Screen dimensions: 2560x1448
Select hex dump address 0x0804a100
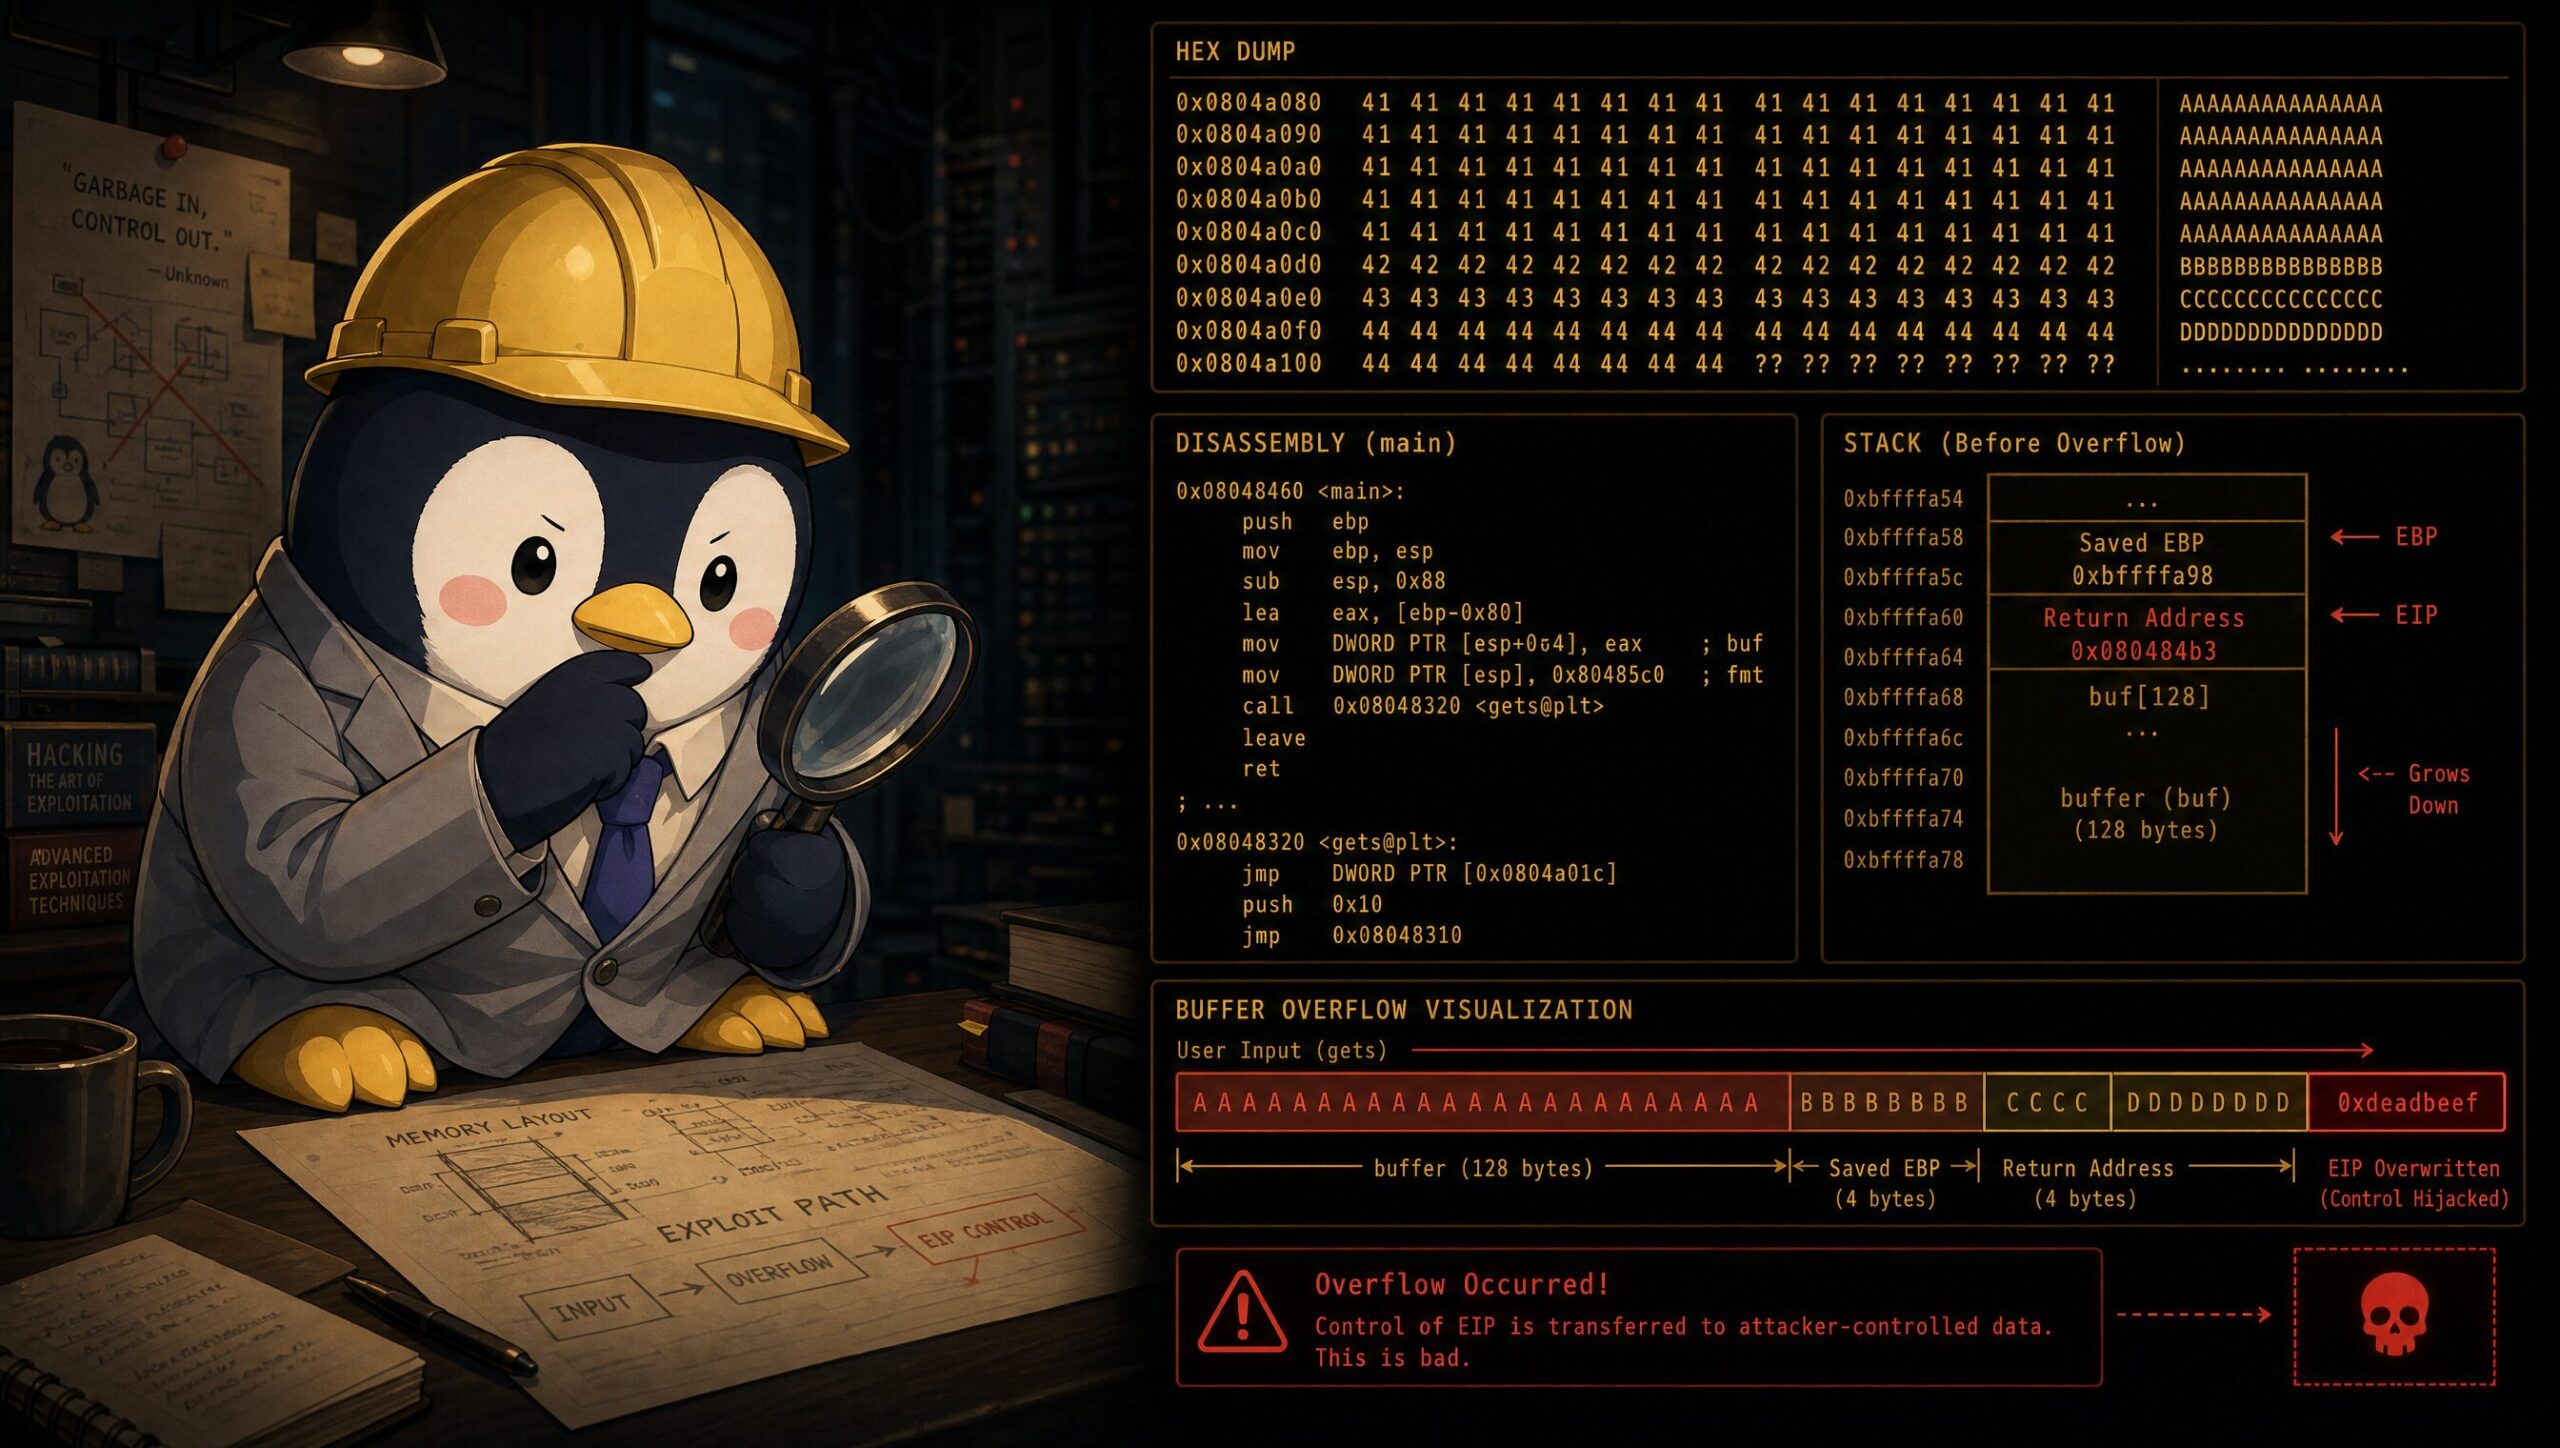[1248, 364]
